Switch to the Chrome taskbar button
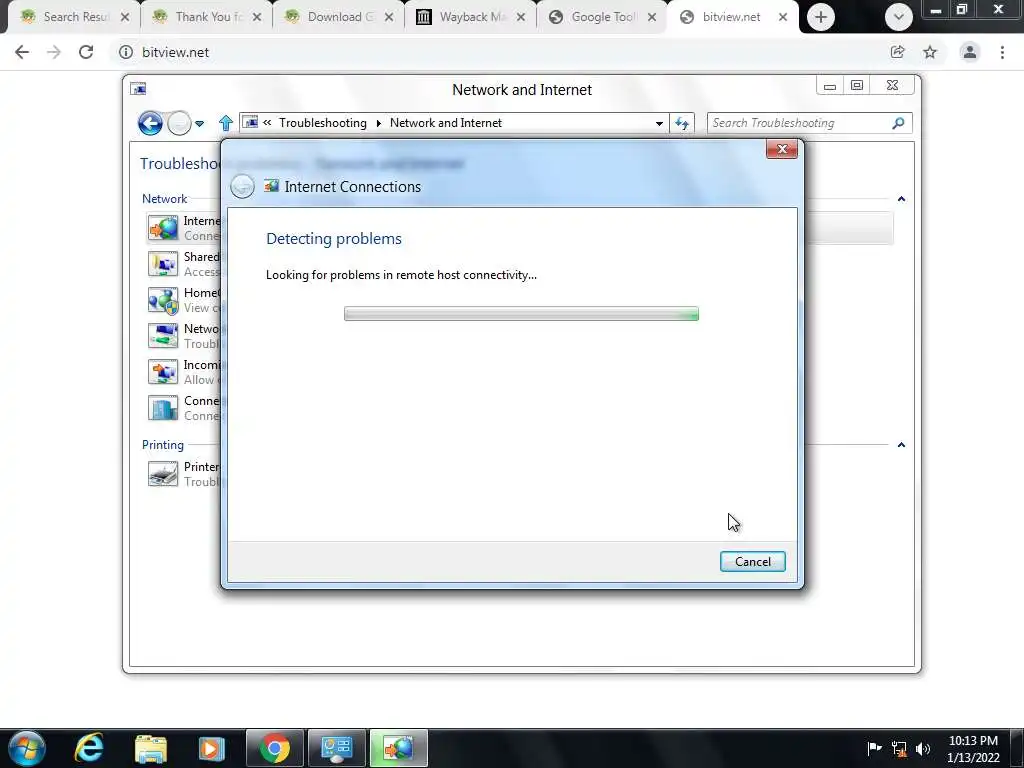 click(x=275, y=748)
